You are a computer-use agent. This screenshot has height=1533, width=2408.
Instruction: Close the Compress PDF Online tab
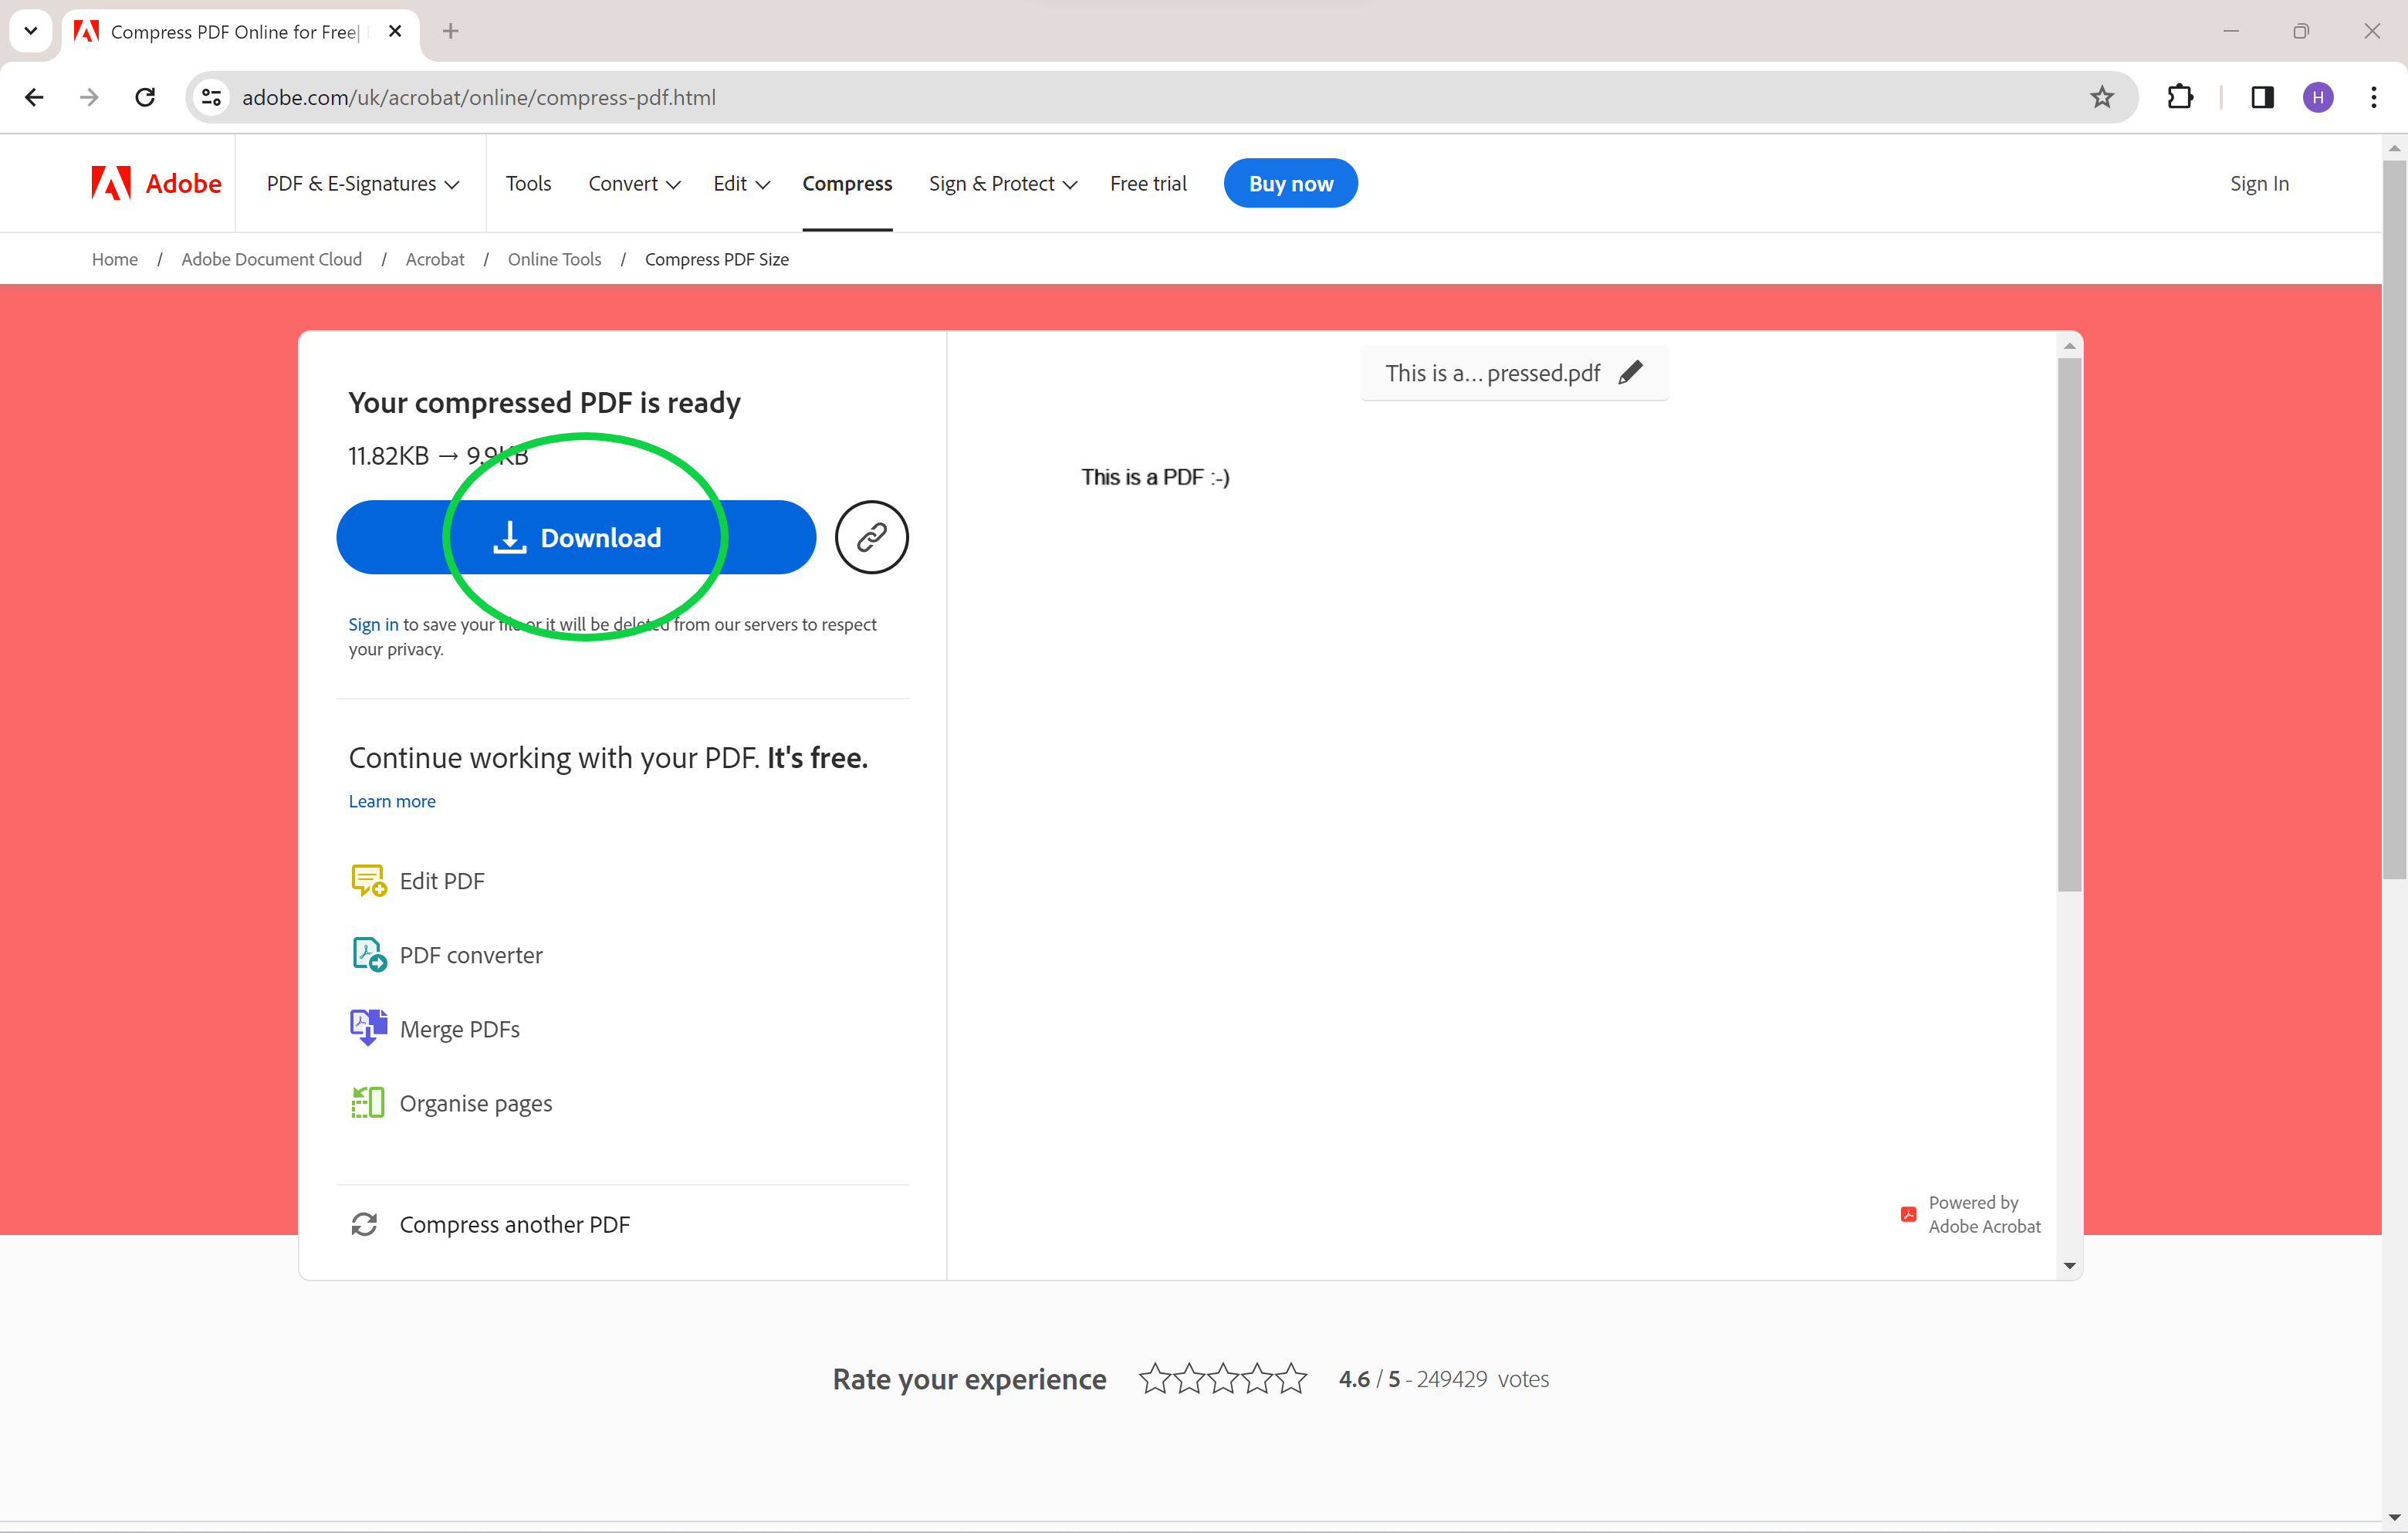pyautogui.click(x=395, y=31)
